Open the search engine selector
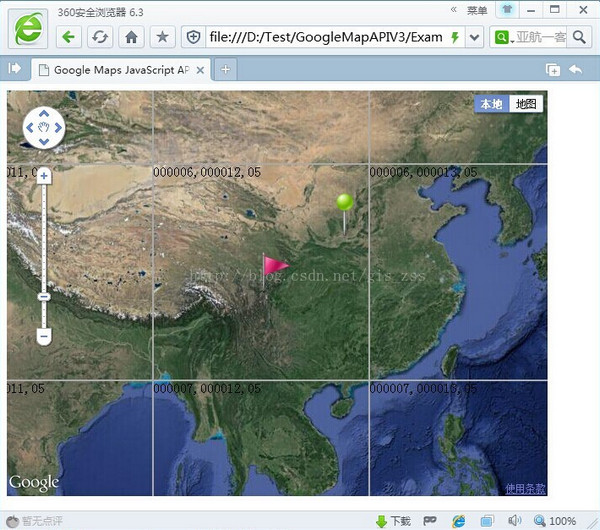The image size is (600, 530). coord(503,37)
